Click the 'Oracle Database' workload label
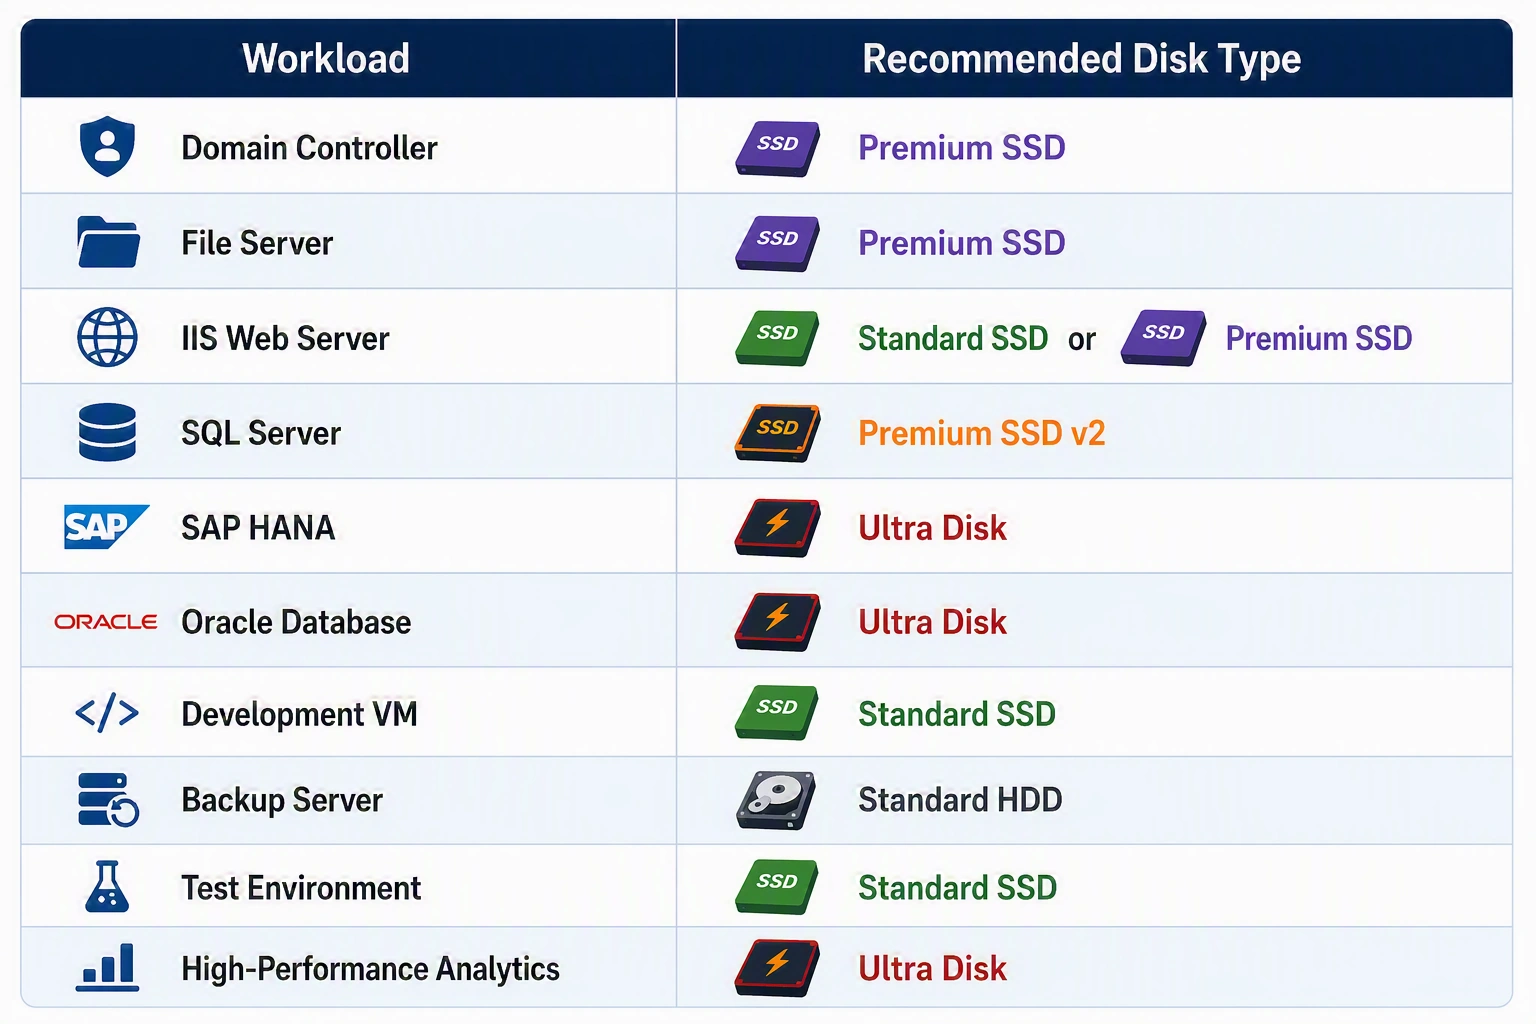Image resolution: width=1536 pixels, height=1024 pixels. (x=296, y=622)
